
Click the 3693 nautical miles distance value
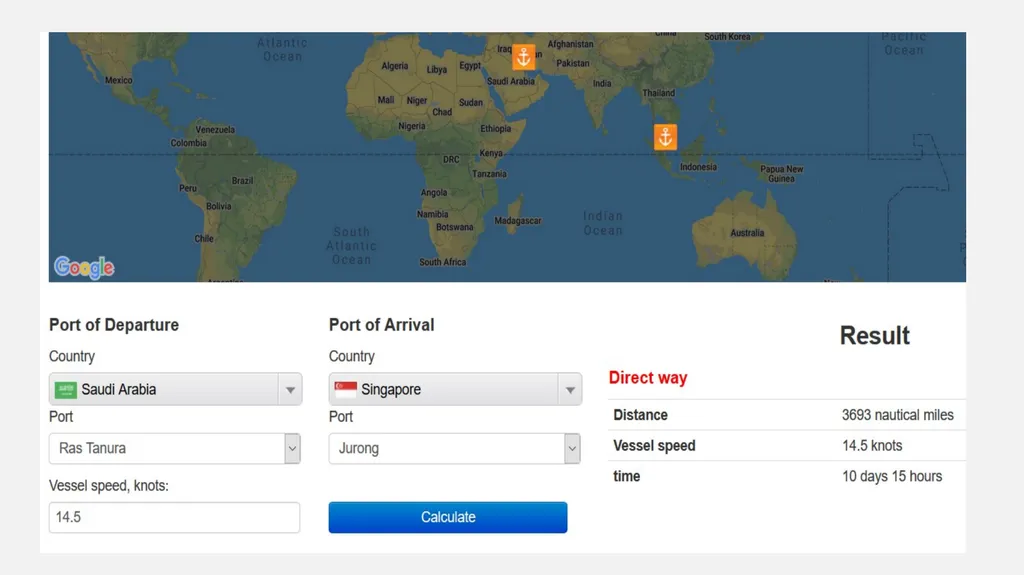click(x=897, y=415)
